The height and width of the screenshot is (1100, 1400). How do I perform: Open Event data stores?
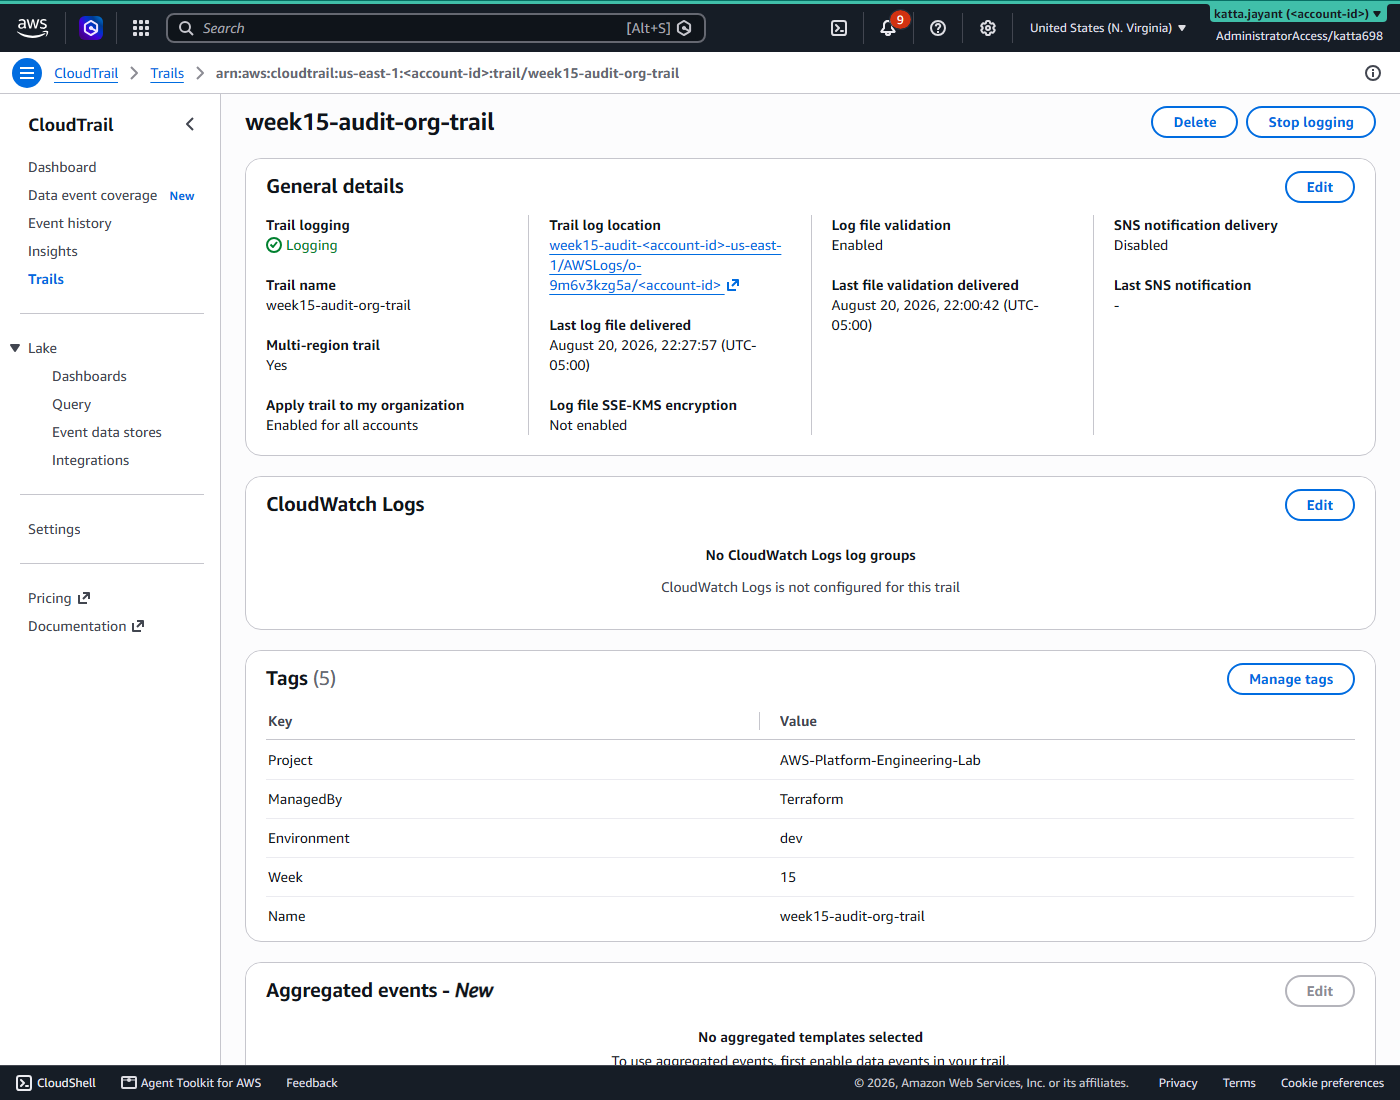point(107,432)
